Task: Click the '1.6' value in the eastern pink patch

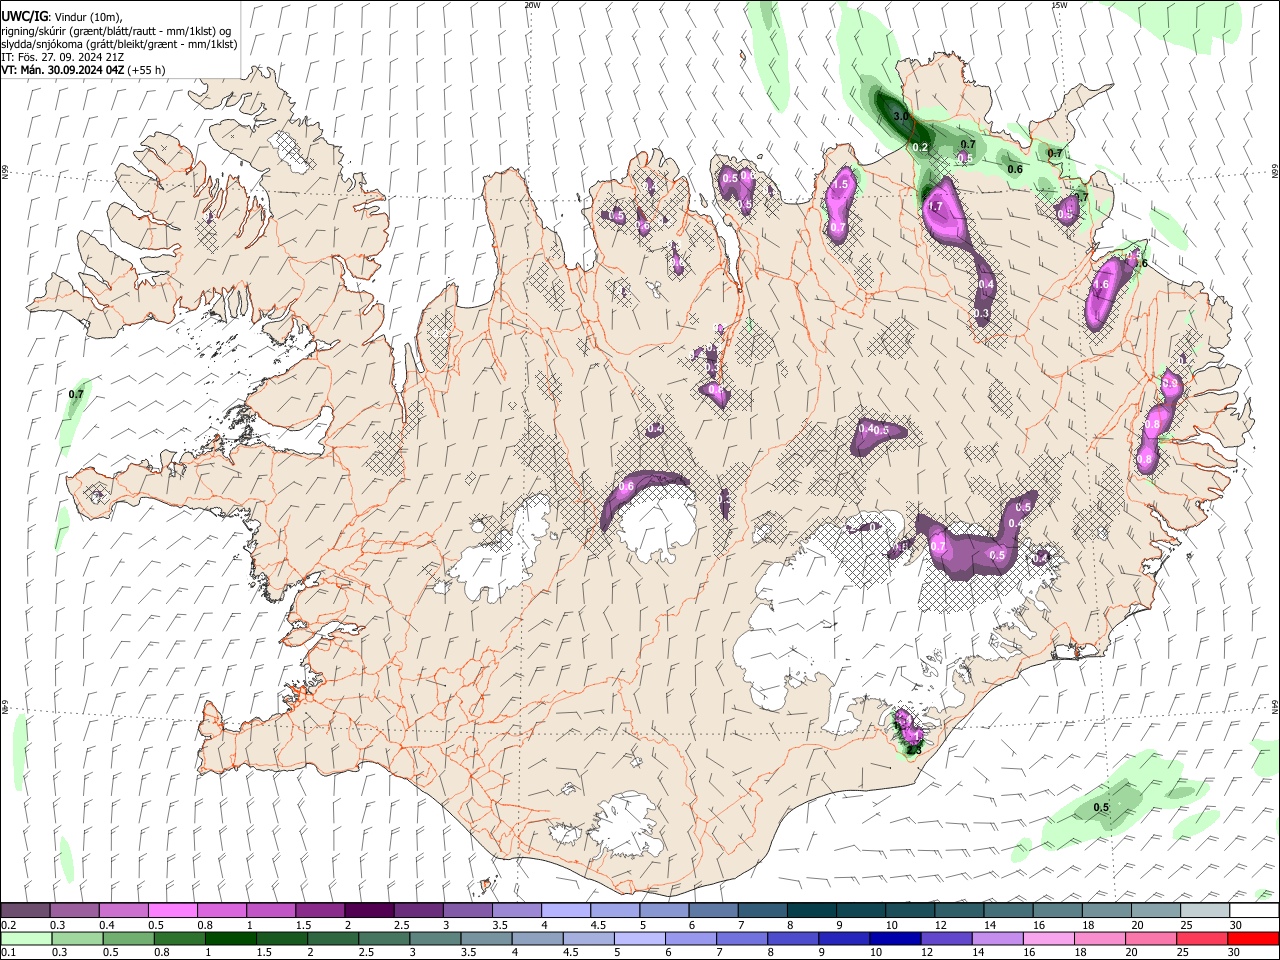Action: click(1102, 285)
